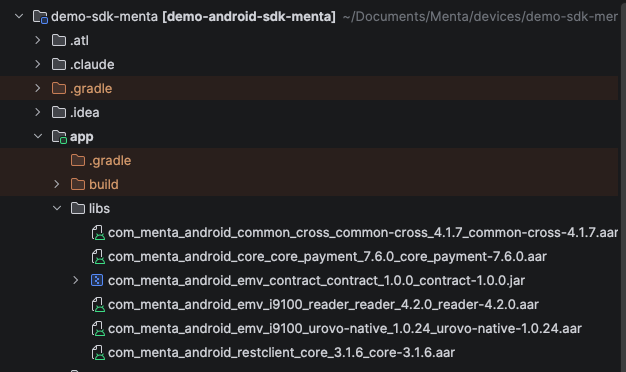
Task: Click the blue contract-1.0.0.jar archive icon
Action: (x=97, y=280)
